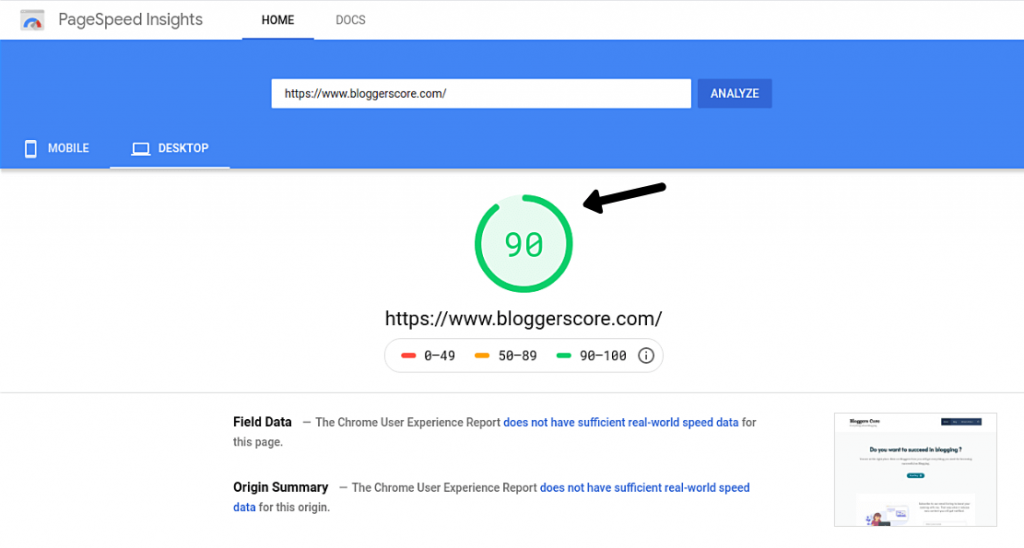
Task: Click the Field Data label
Action: (x=262, y=422)
